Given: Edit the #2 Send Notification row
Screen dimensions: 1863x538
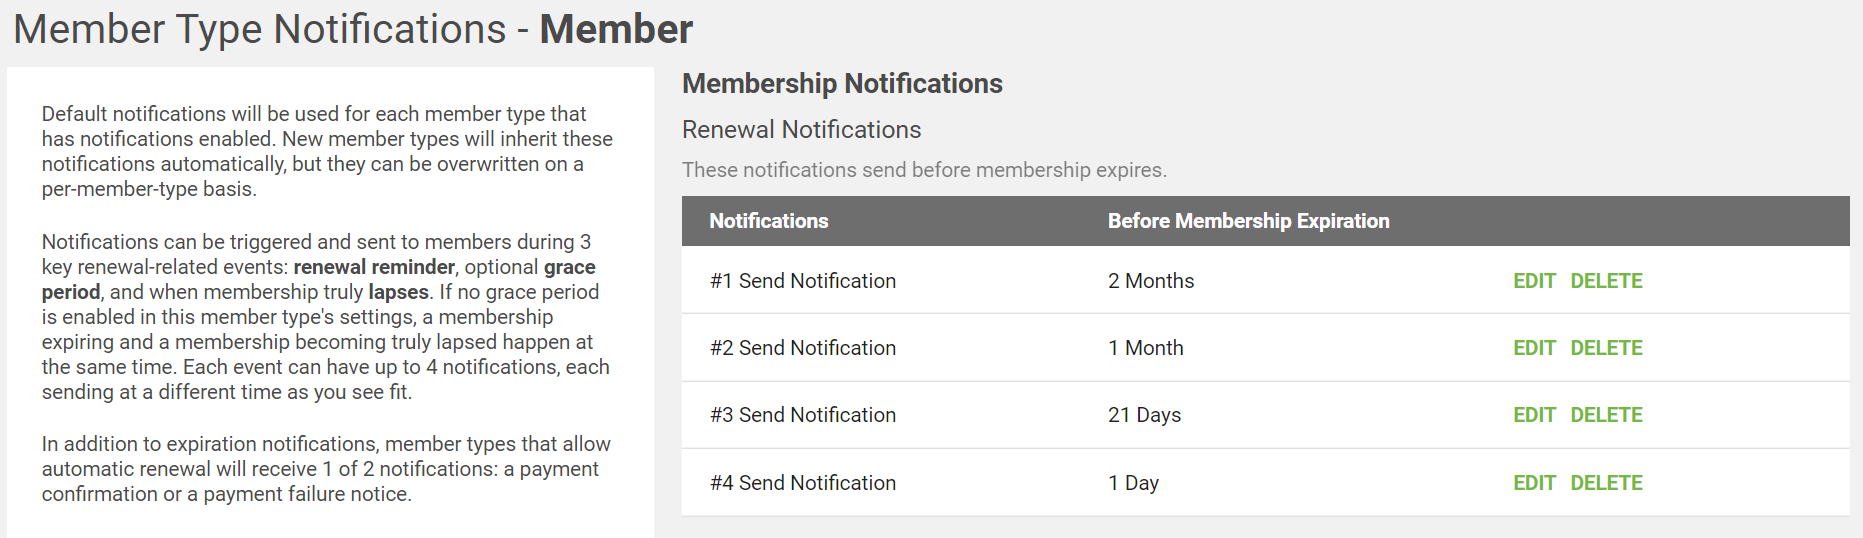Looking at the screenshot, I should click(x=1534, y=348).
